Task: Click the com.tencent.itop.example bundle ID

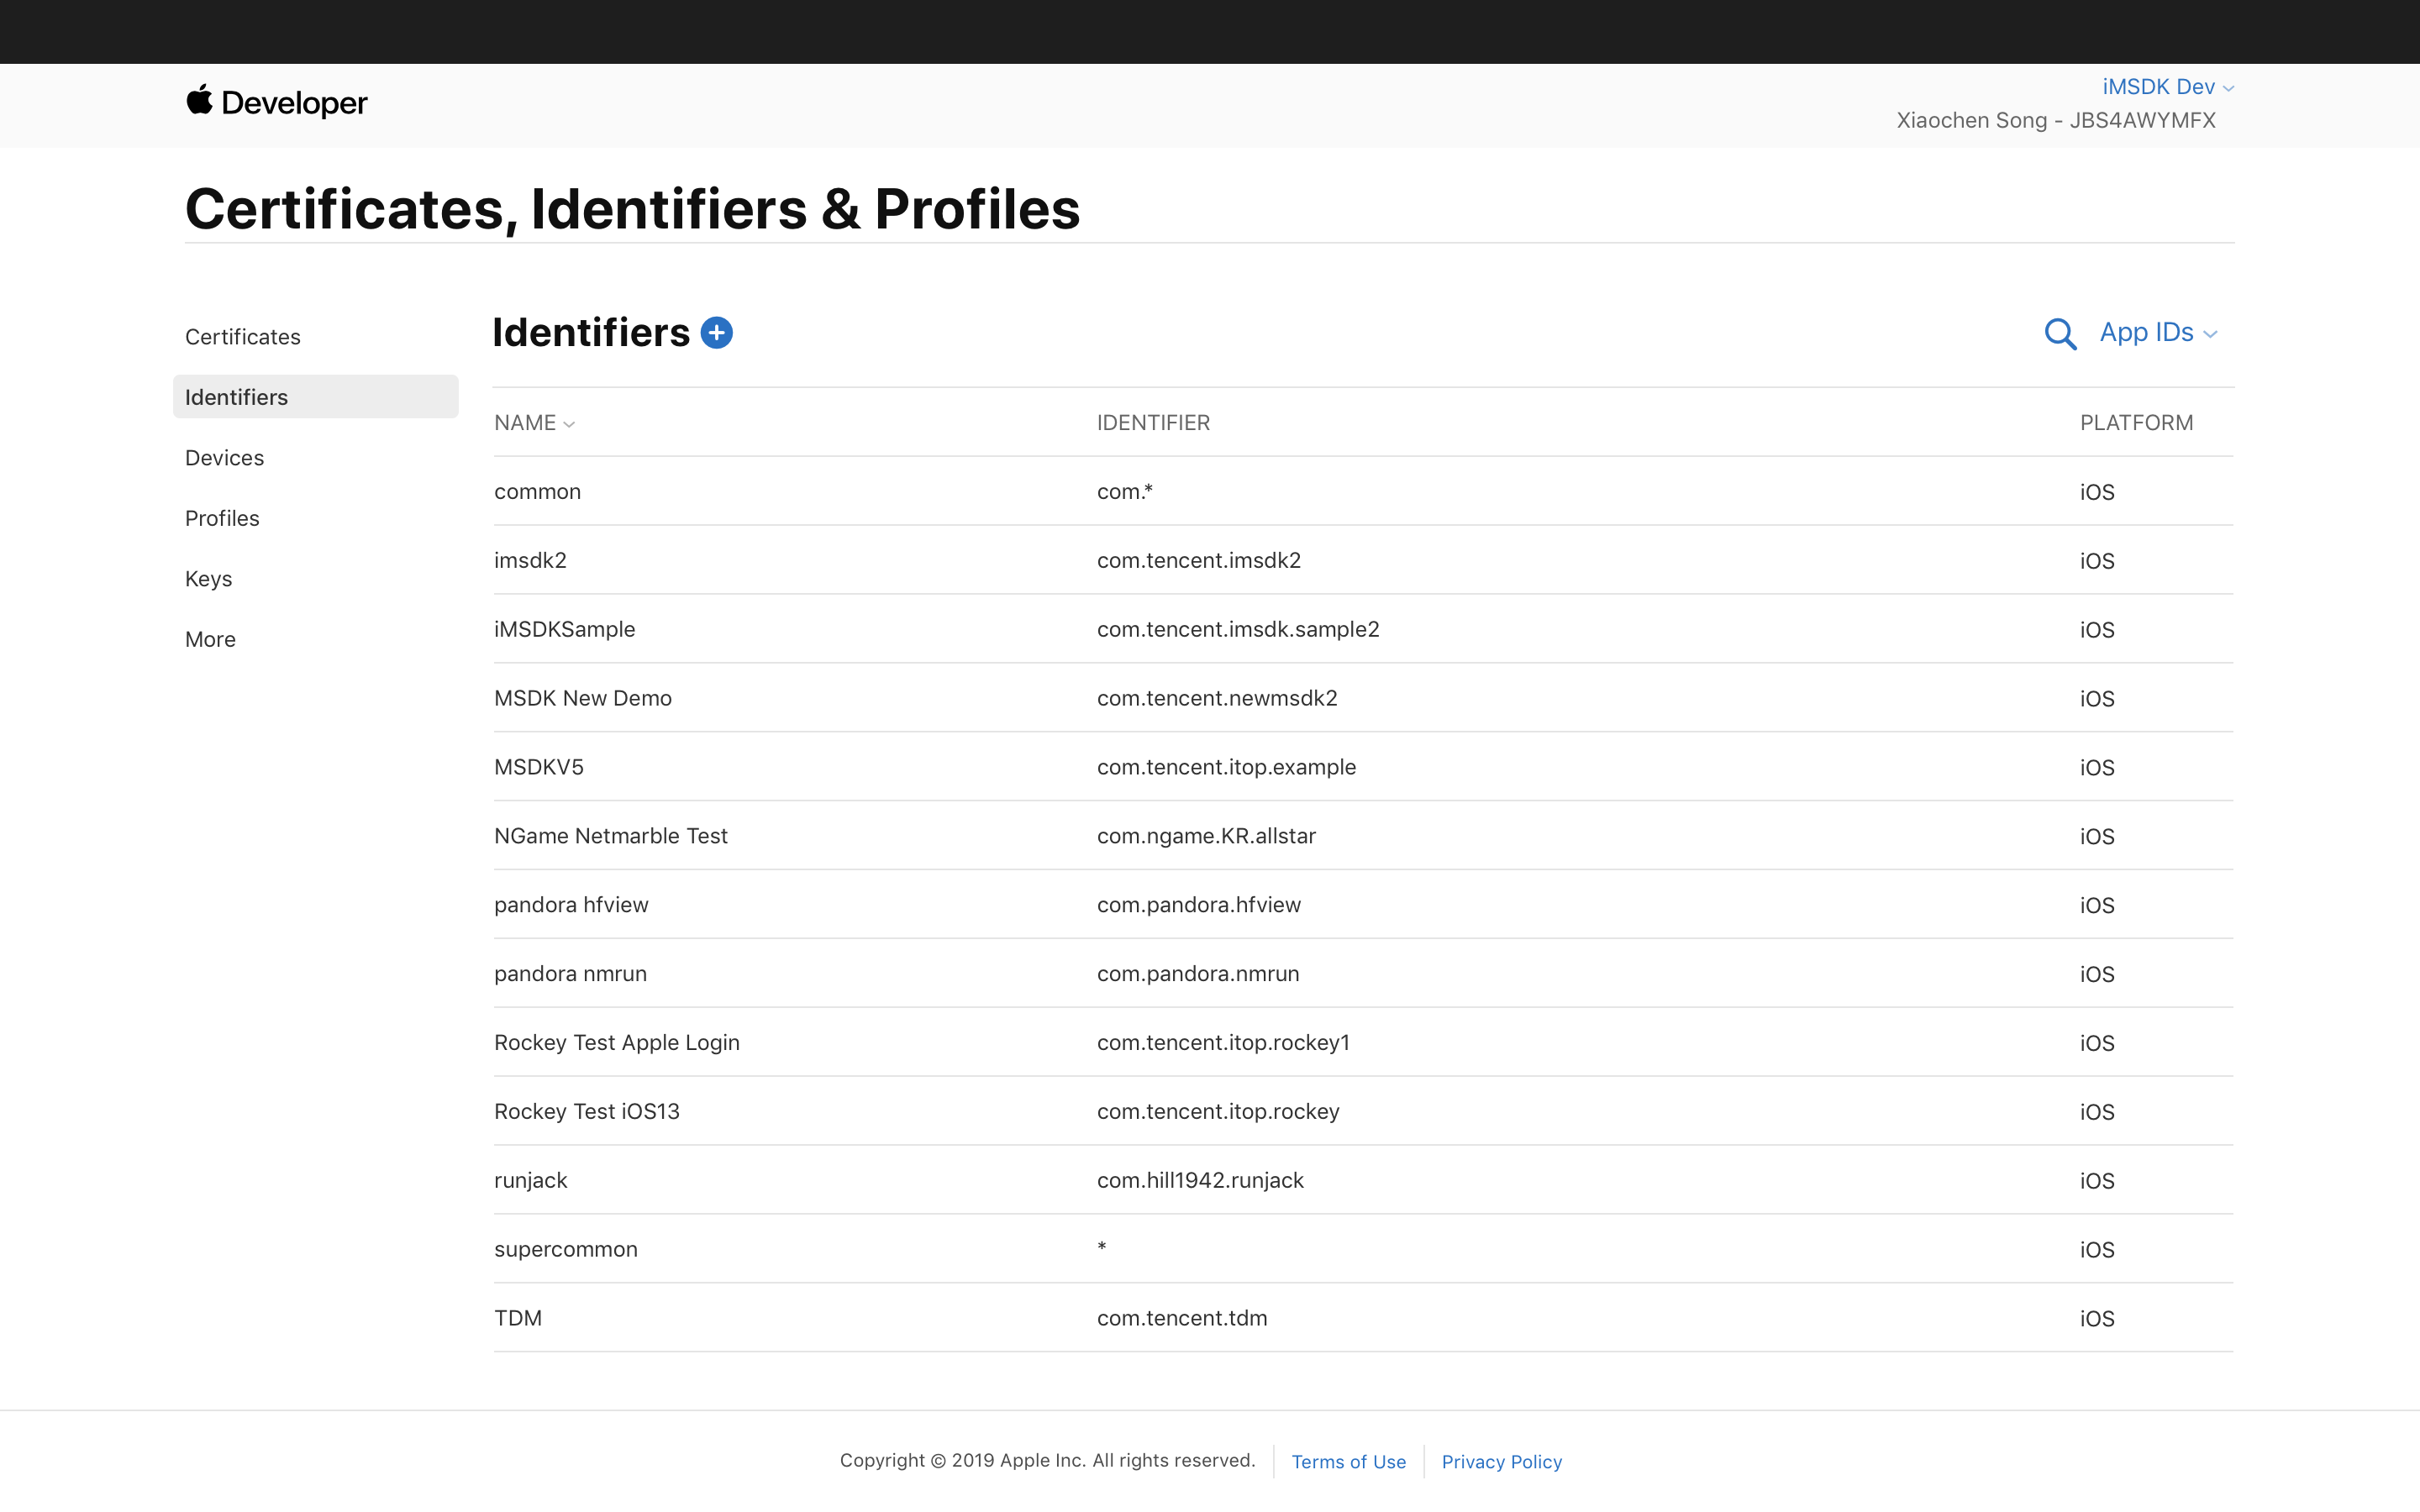Action: [1226, 767]
